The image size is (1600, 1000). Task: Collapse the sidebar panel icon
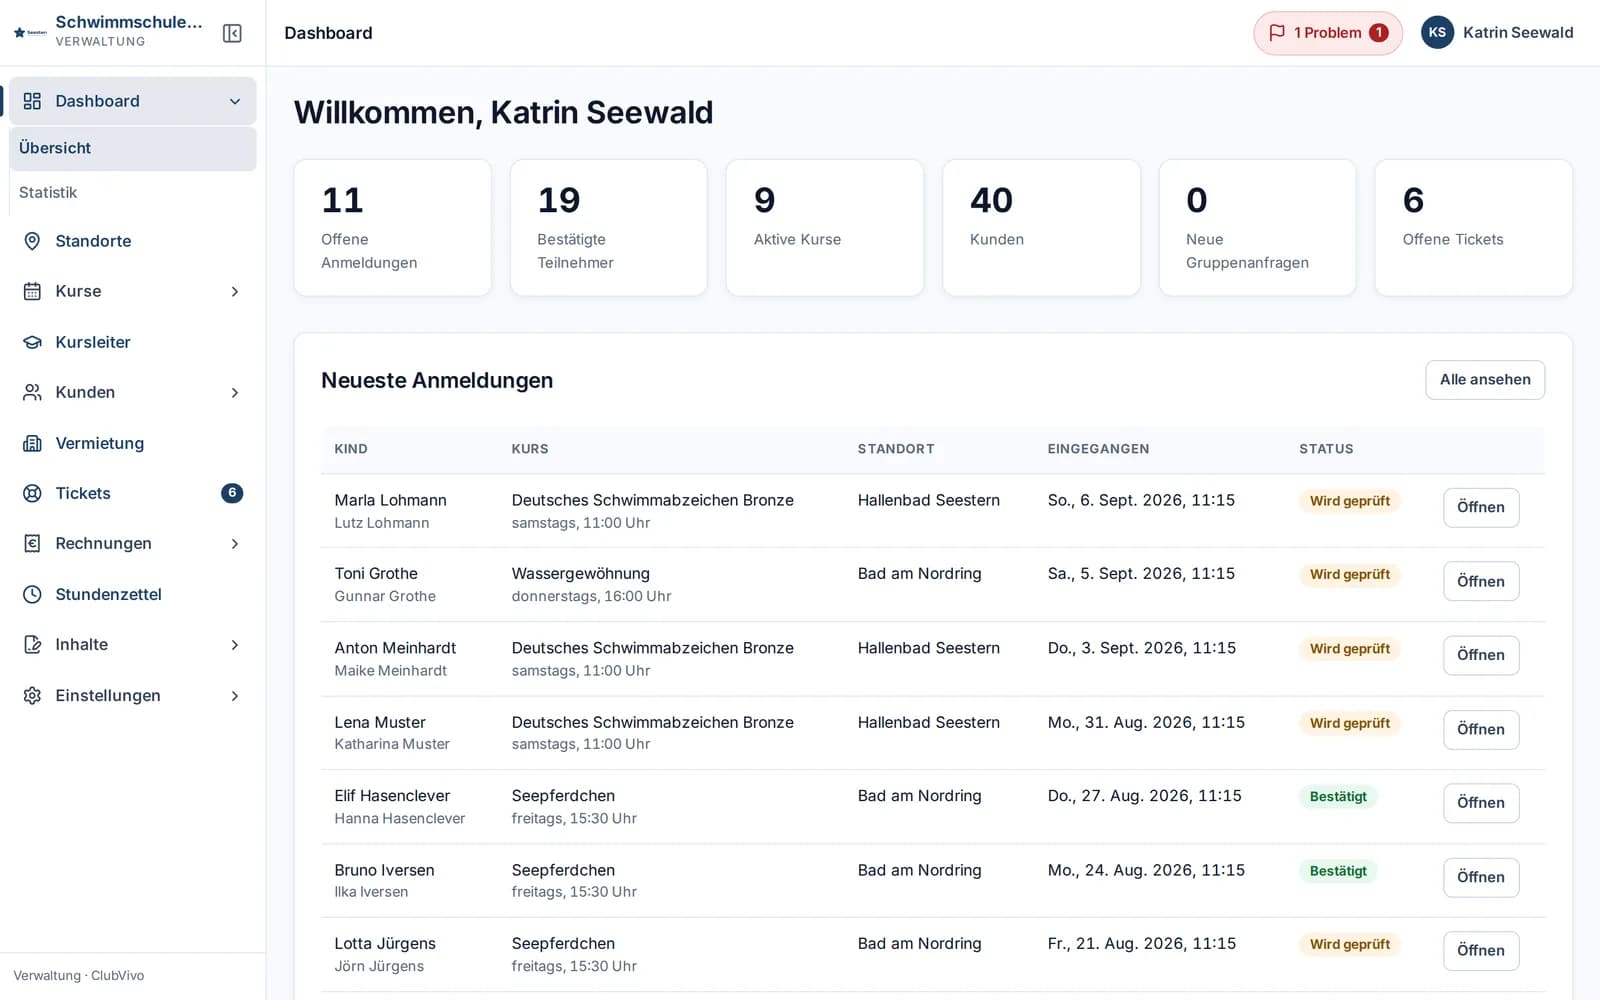click(x=232, y=33)
